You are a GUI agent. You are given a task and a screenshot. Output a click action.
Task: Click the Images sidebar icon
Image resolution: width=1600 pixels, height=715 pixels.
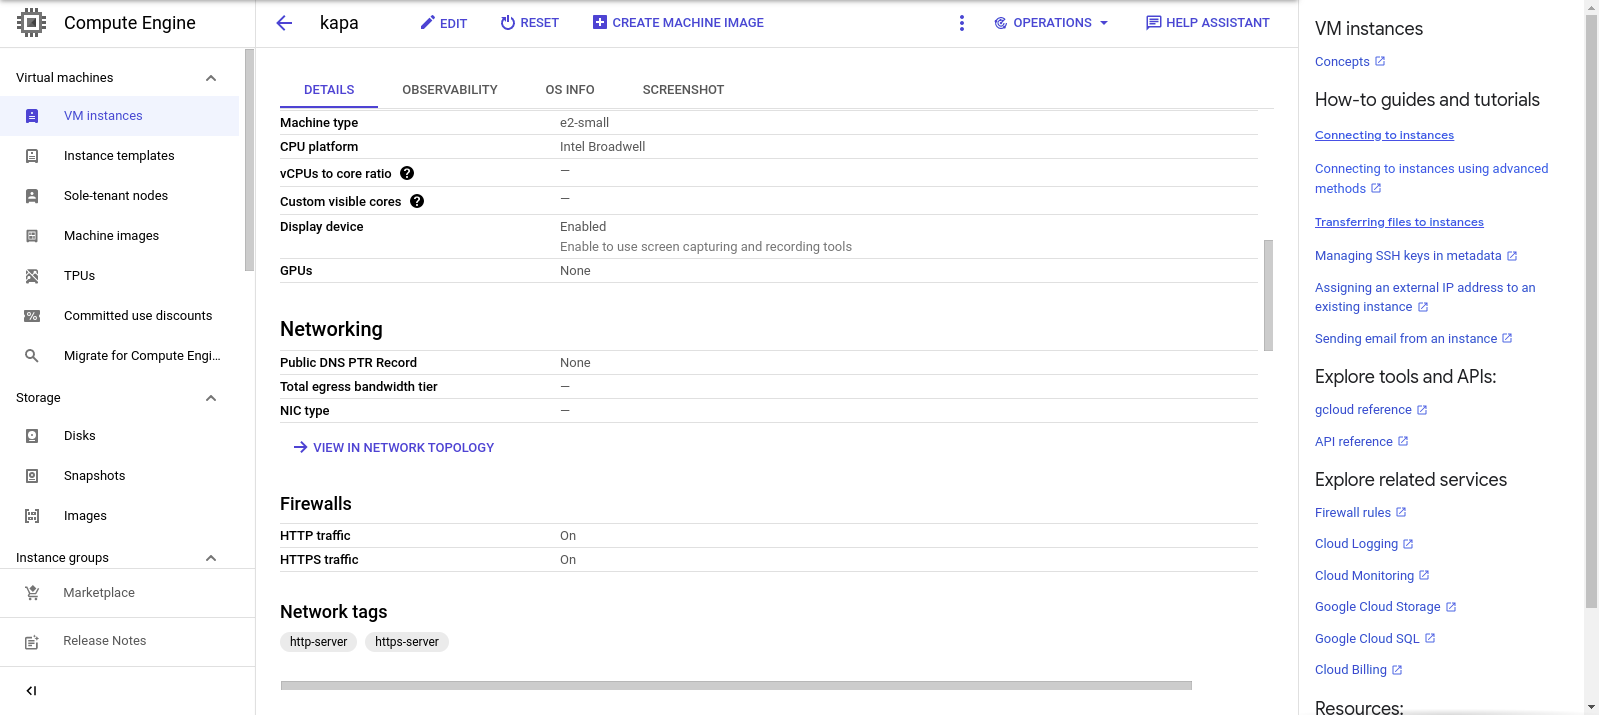[32, 516]
